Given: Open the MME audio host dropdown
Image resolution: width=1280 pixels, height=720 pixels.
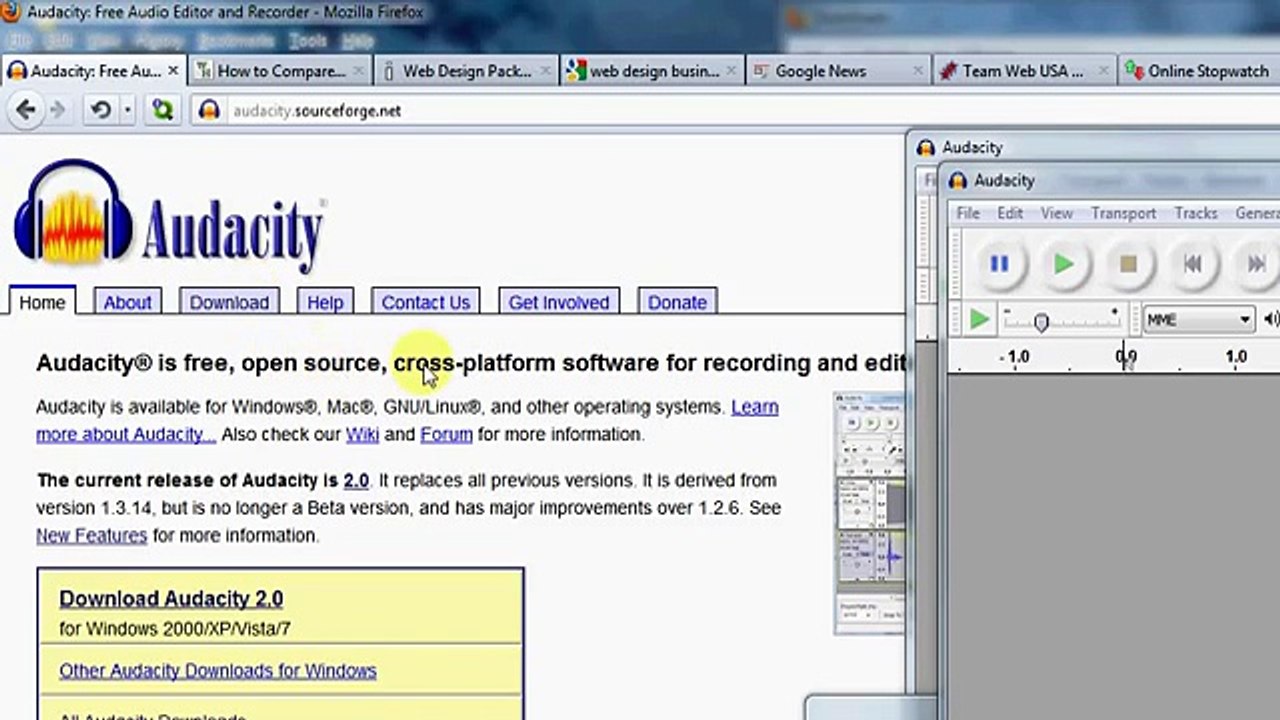Looking at the screenshot, I should click(x=1198, y=320).
